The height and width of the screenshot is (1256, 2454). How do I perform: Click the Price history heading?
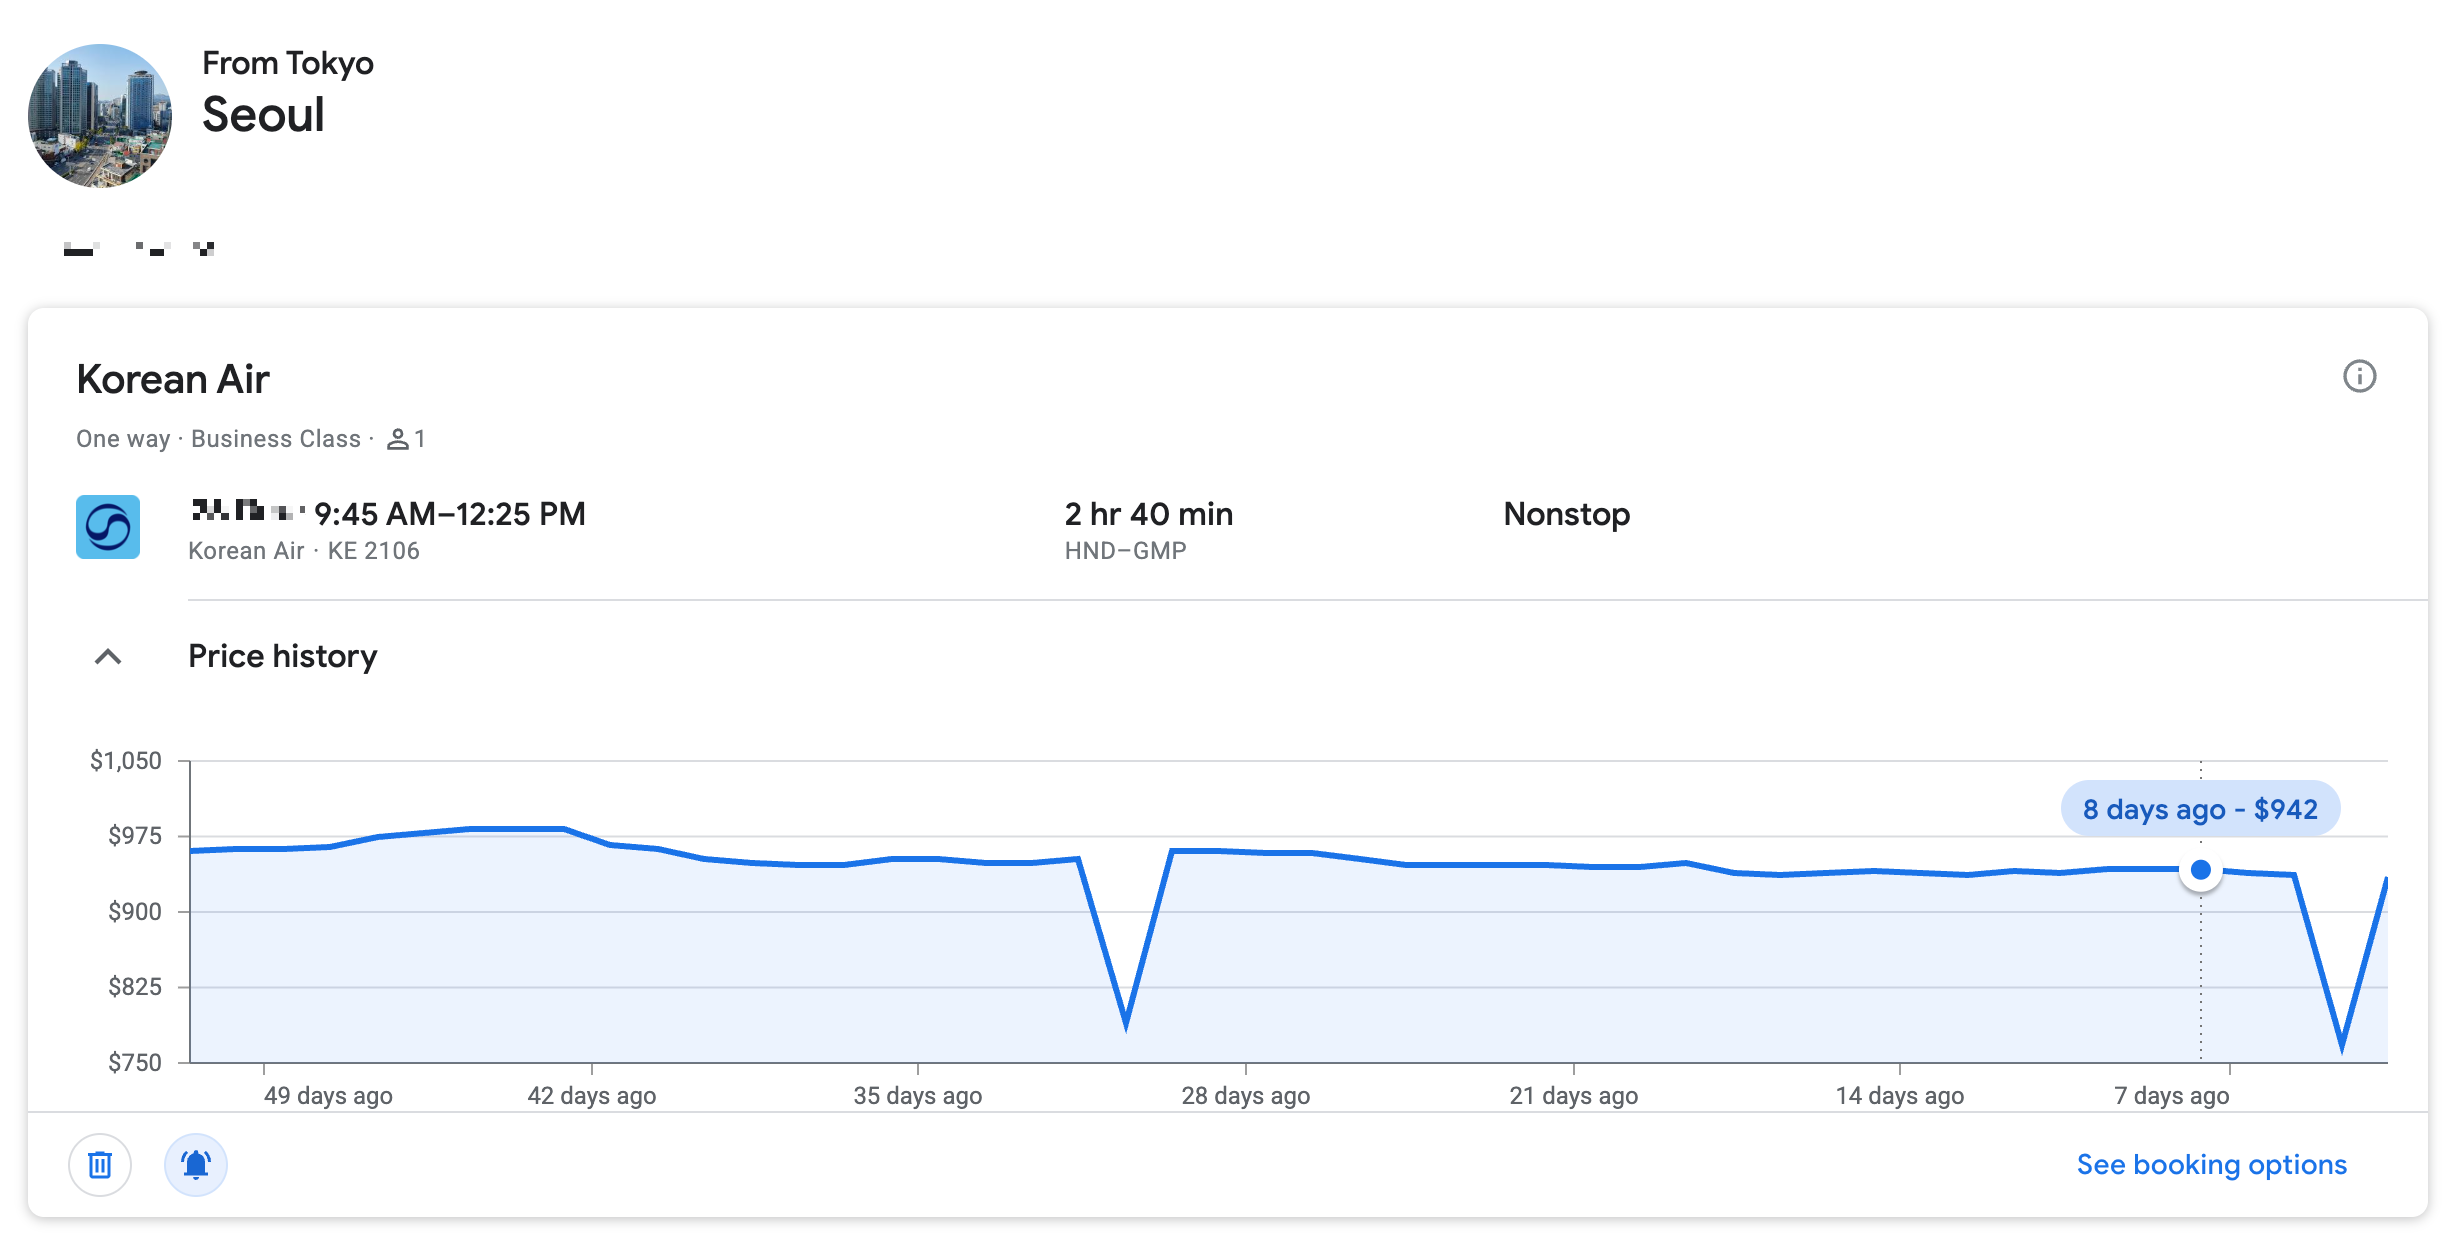click(282, 656)
